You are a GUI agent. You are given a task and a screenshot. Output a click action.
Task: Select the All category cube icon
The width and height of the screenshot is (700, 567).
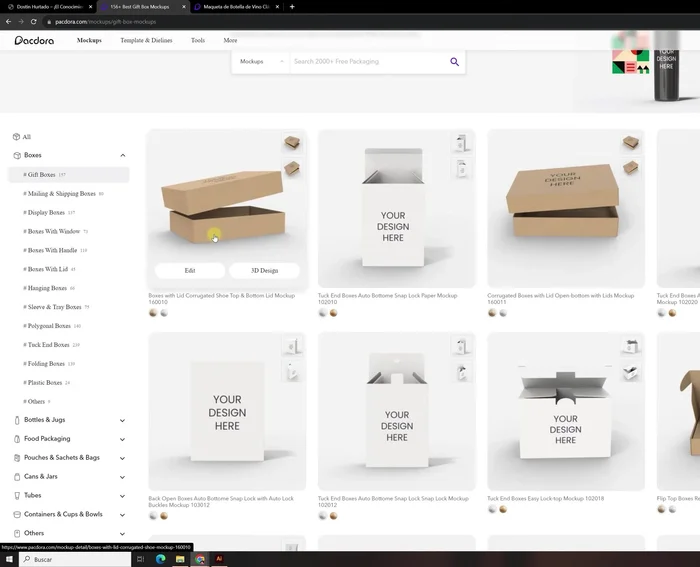[x=17, y=137]
